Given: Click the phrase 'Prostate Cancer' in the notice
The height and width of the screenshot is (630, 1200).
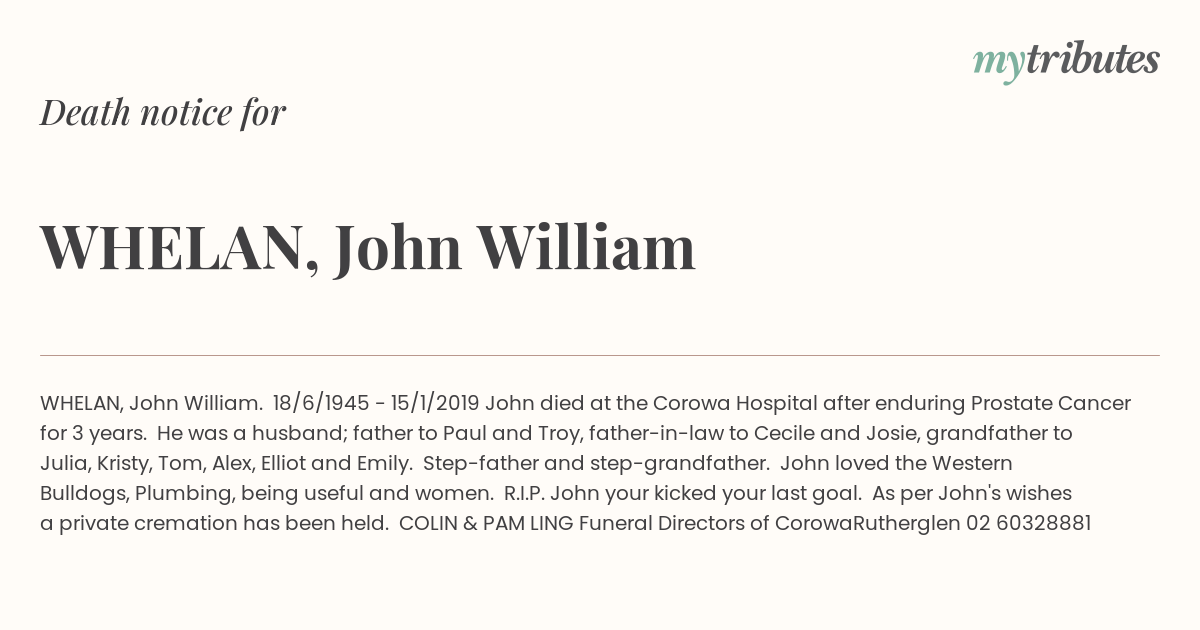Looking at the screenshot, I should pos(1051,403).
